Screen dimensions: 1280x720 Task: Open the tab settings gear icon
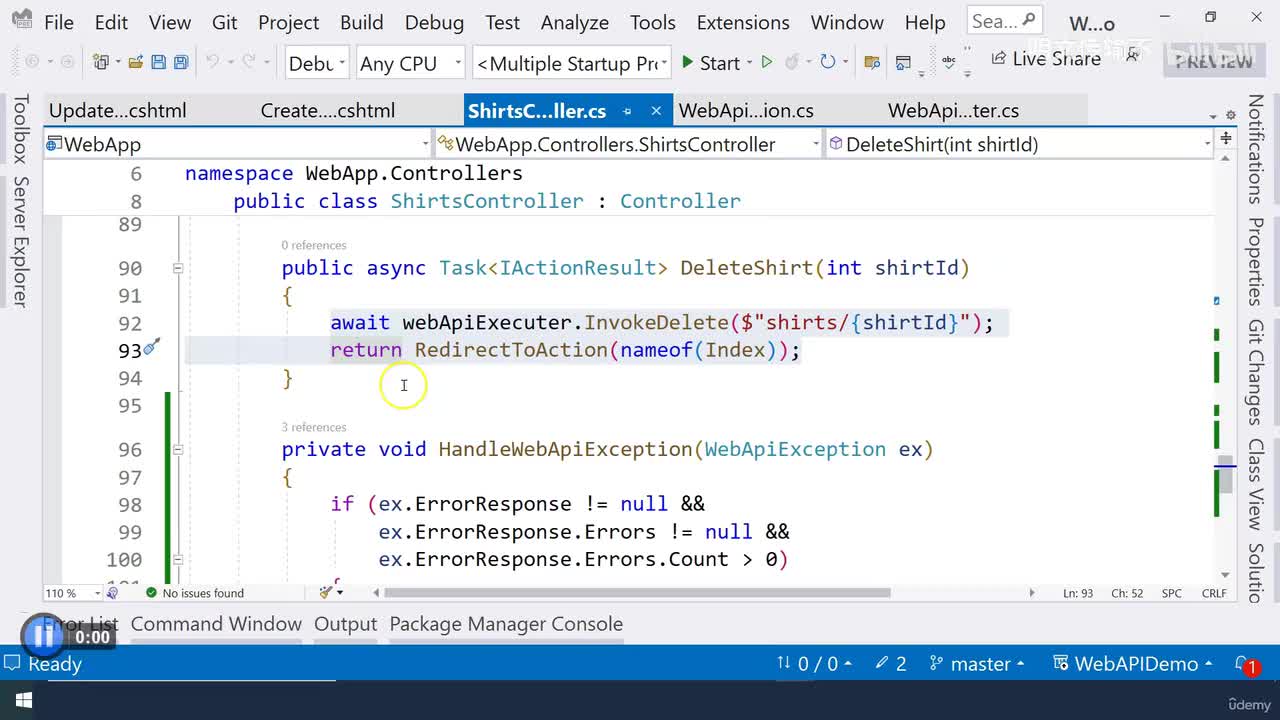(1229, 115)
